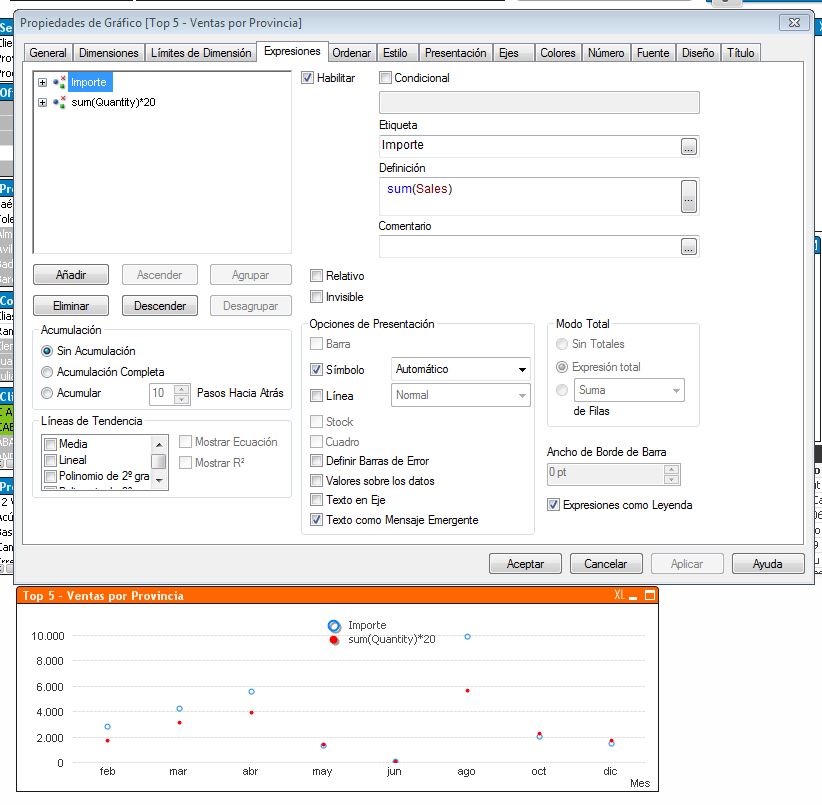Expand the sum(Quantity)*20 tree node
The width and height of the screenshot is (822, 805).
coord(42,102)
